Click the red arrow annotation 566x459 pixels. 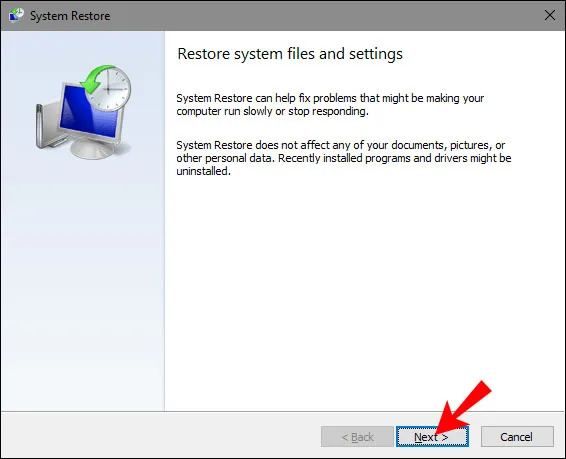tap(463, 407)
